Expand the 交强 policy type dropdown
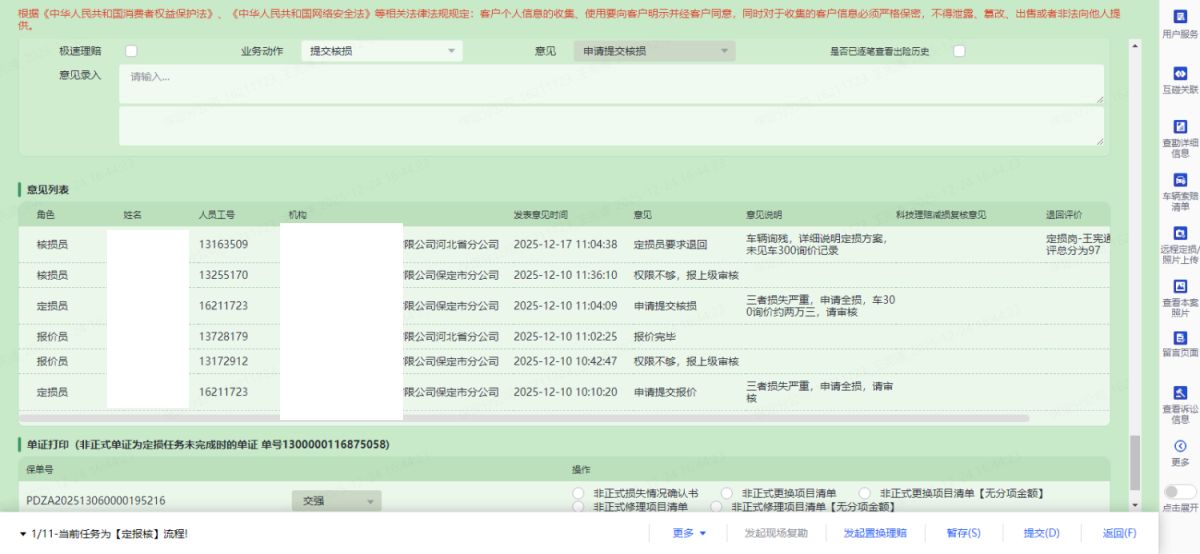1200x554 pixels. tap(337, 500)
